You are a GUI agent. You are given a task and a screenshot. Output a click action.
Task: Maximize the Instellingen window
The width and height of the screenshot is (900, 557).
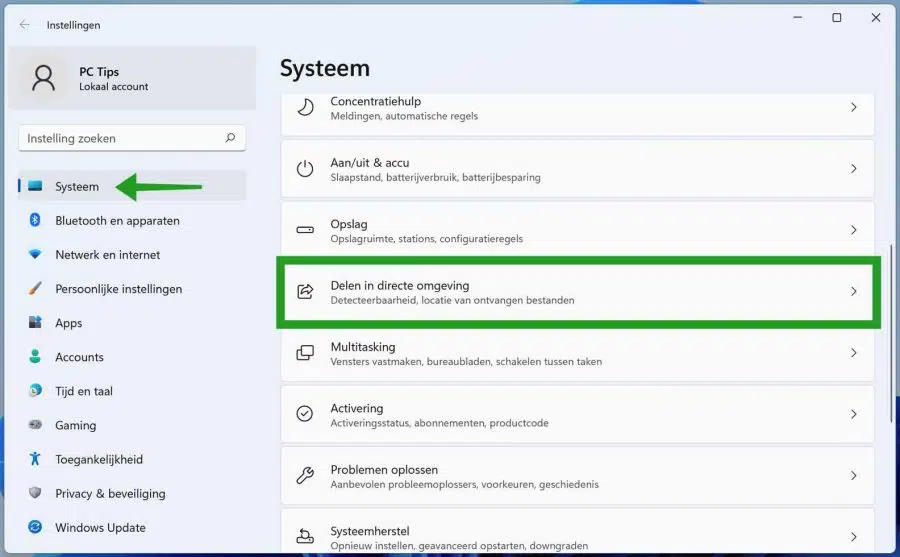tap(836, 18)
